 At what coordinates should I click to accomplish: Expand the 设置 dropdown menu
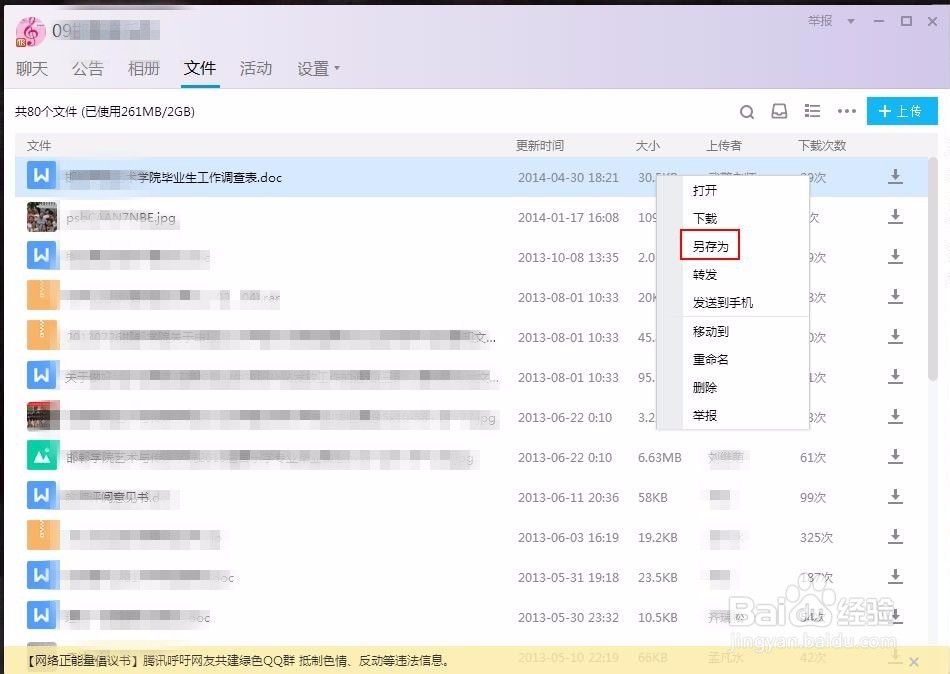click(x=318, y=69)
